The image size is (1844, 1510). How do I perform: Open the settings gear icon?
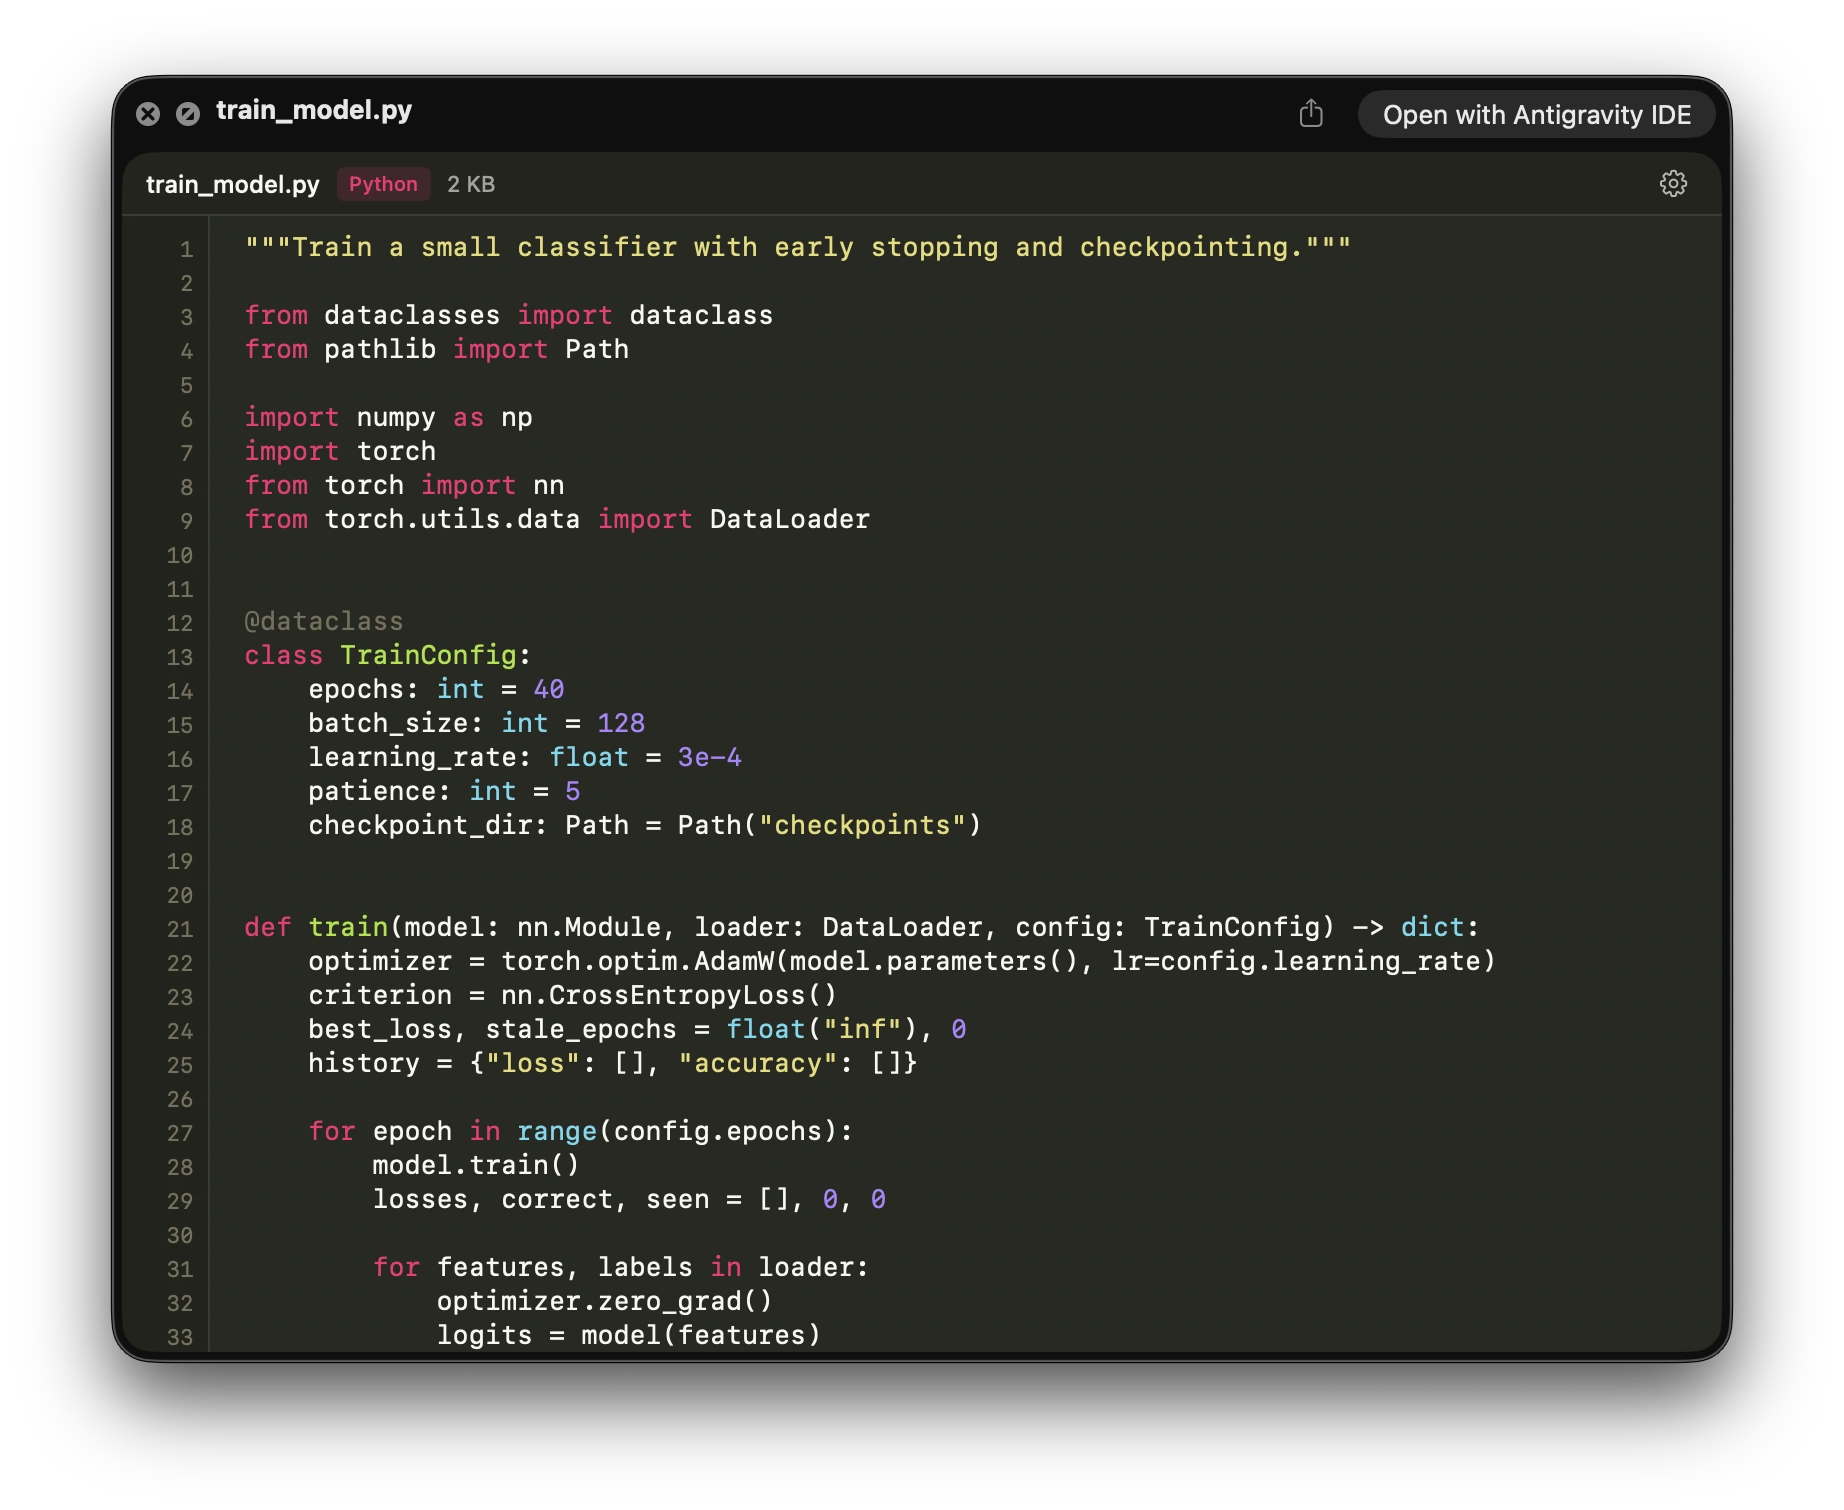coord(1673,184)
